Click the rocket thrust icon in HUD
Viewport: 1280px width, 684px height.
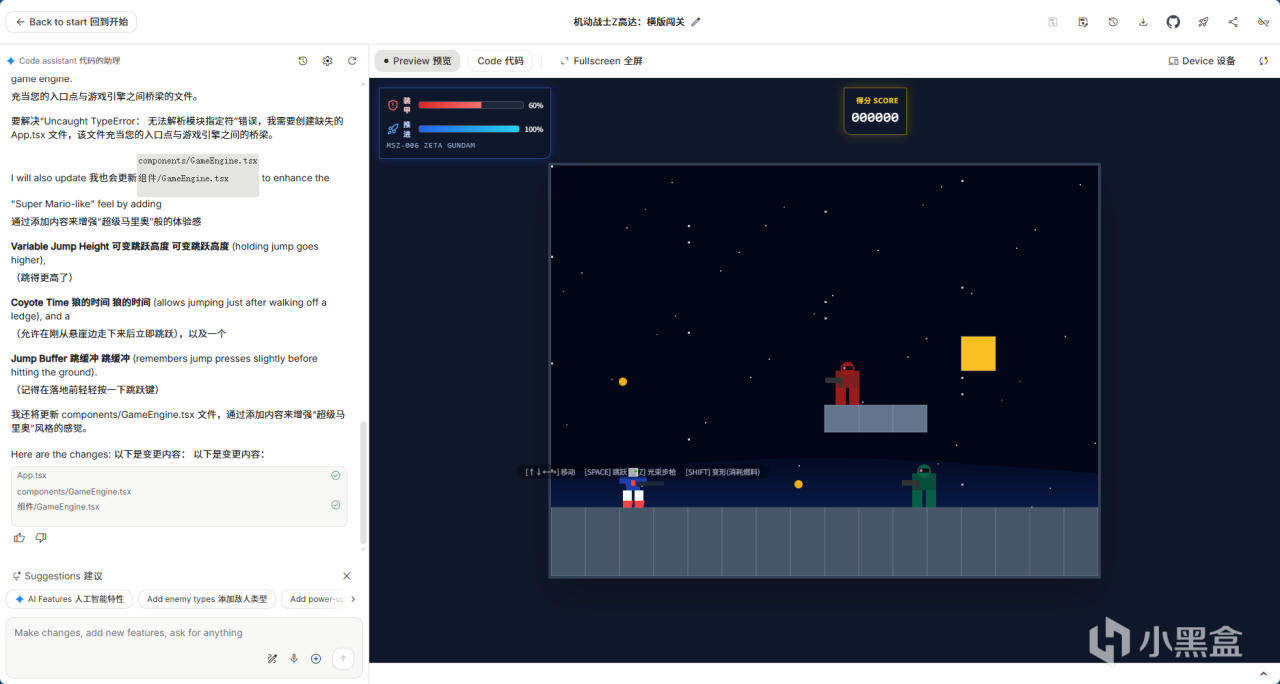point(393,129)
